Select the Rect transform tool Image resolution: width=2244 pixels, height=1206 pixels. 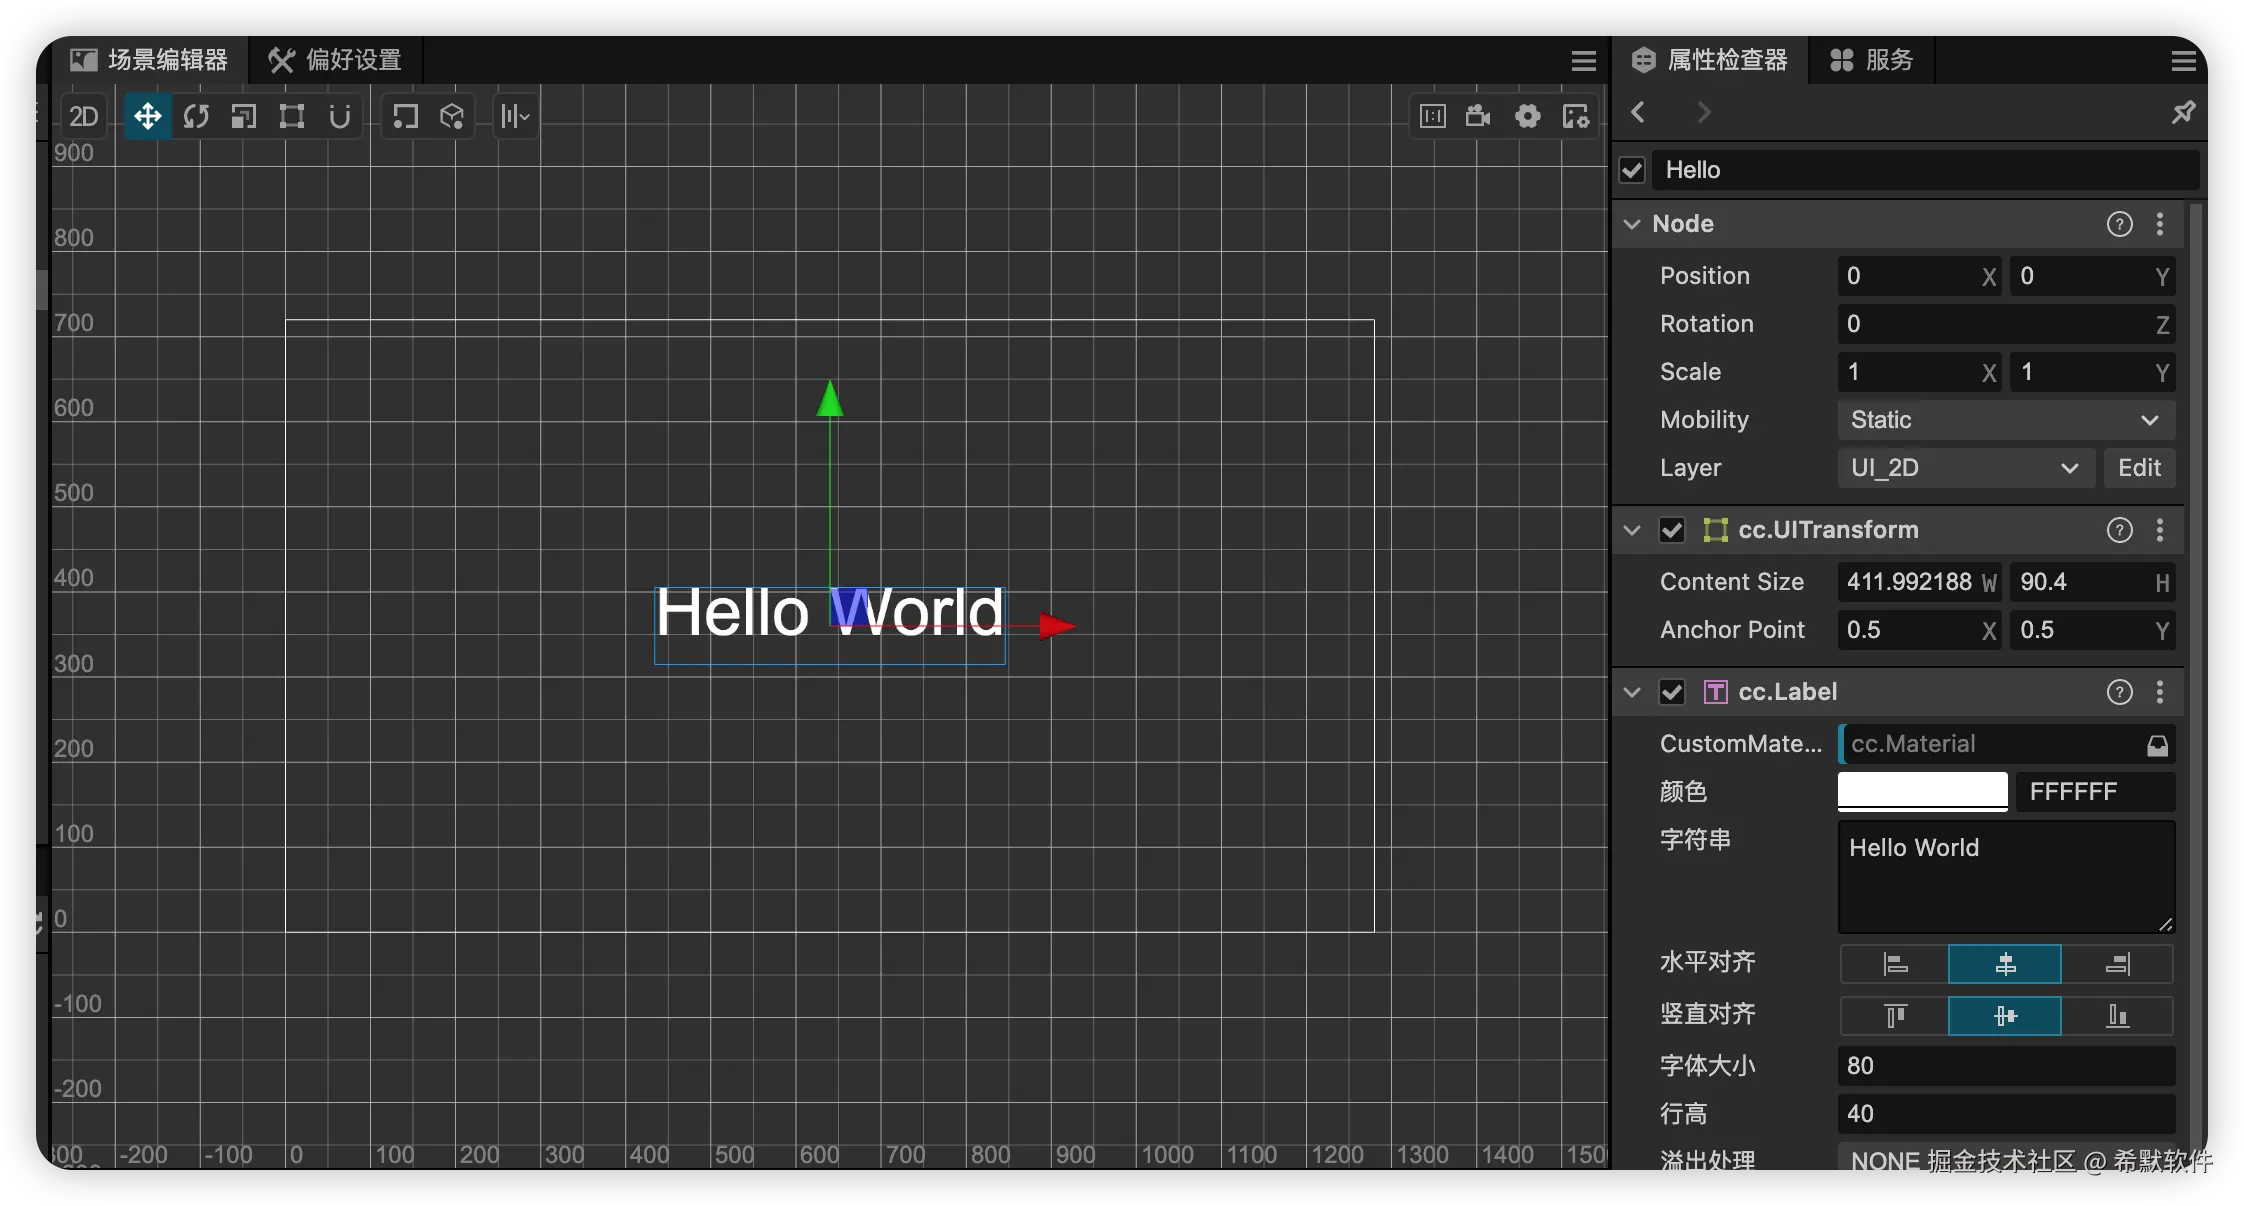tap(292, 116)
